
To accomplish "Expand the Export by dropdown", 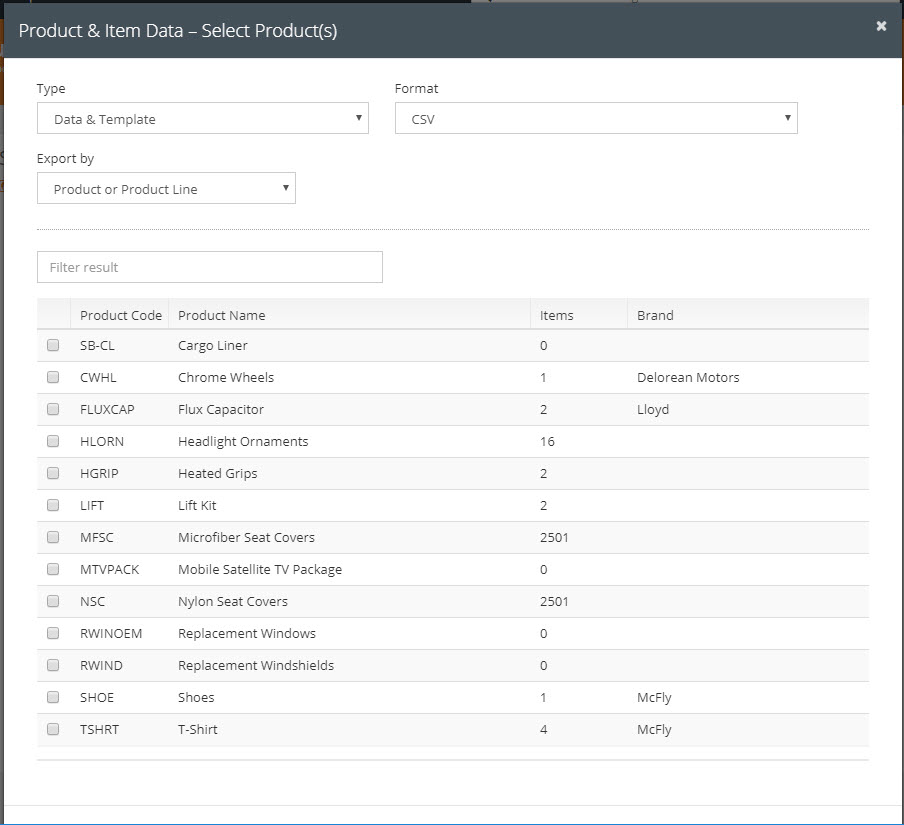I will (166, 188).
